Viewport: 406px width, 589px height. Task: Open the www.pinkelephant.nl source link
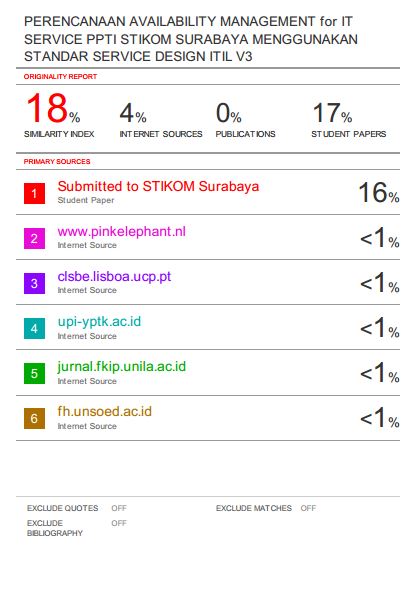coord(121,232)
